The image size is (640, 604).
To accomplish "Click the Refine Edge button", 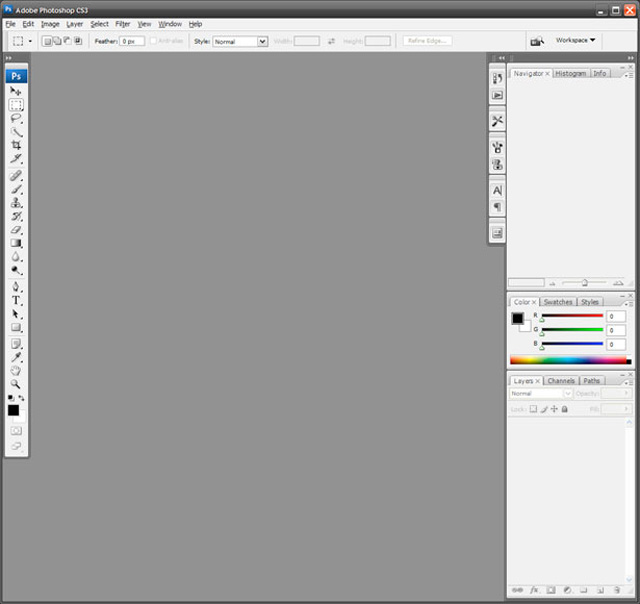I will [x=427, y=41].
